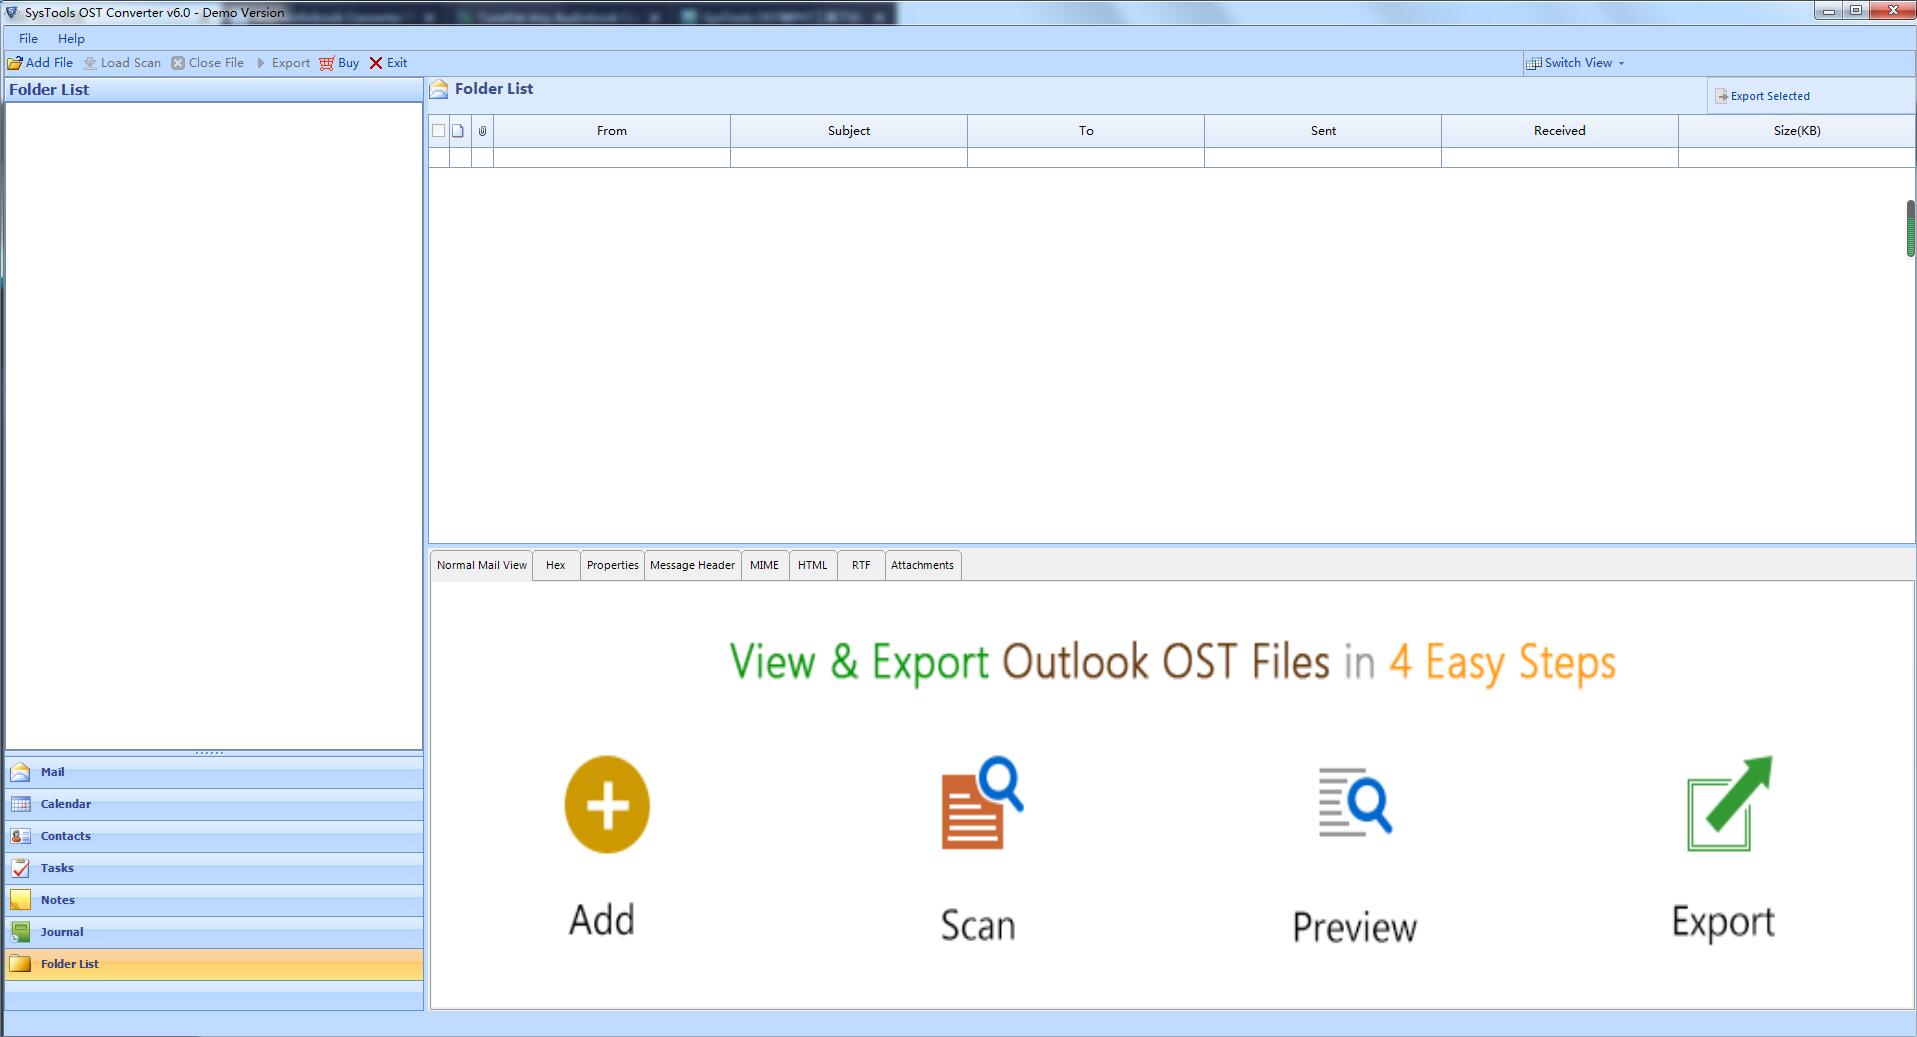Click the red Exit X icon
The image size is (1917, 1037).
click(x=376, y=63)
